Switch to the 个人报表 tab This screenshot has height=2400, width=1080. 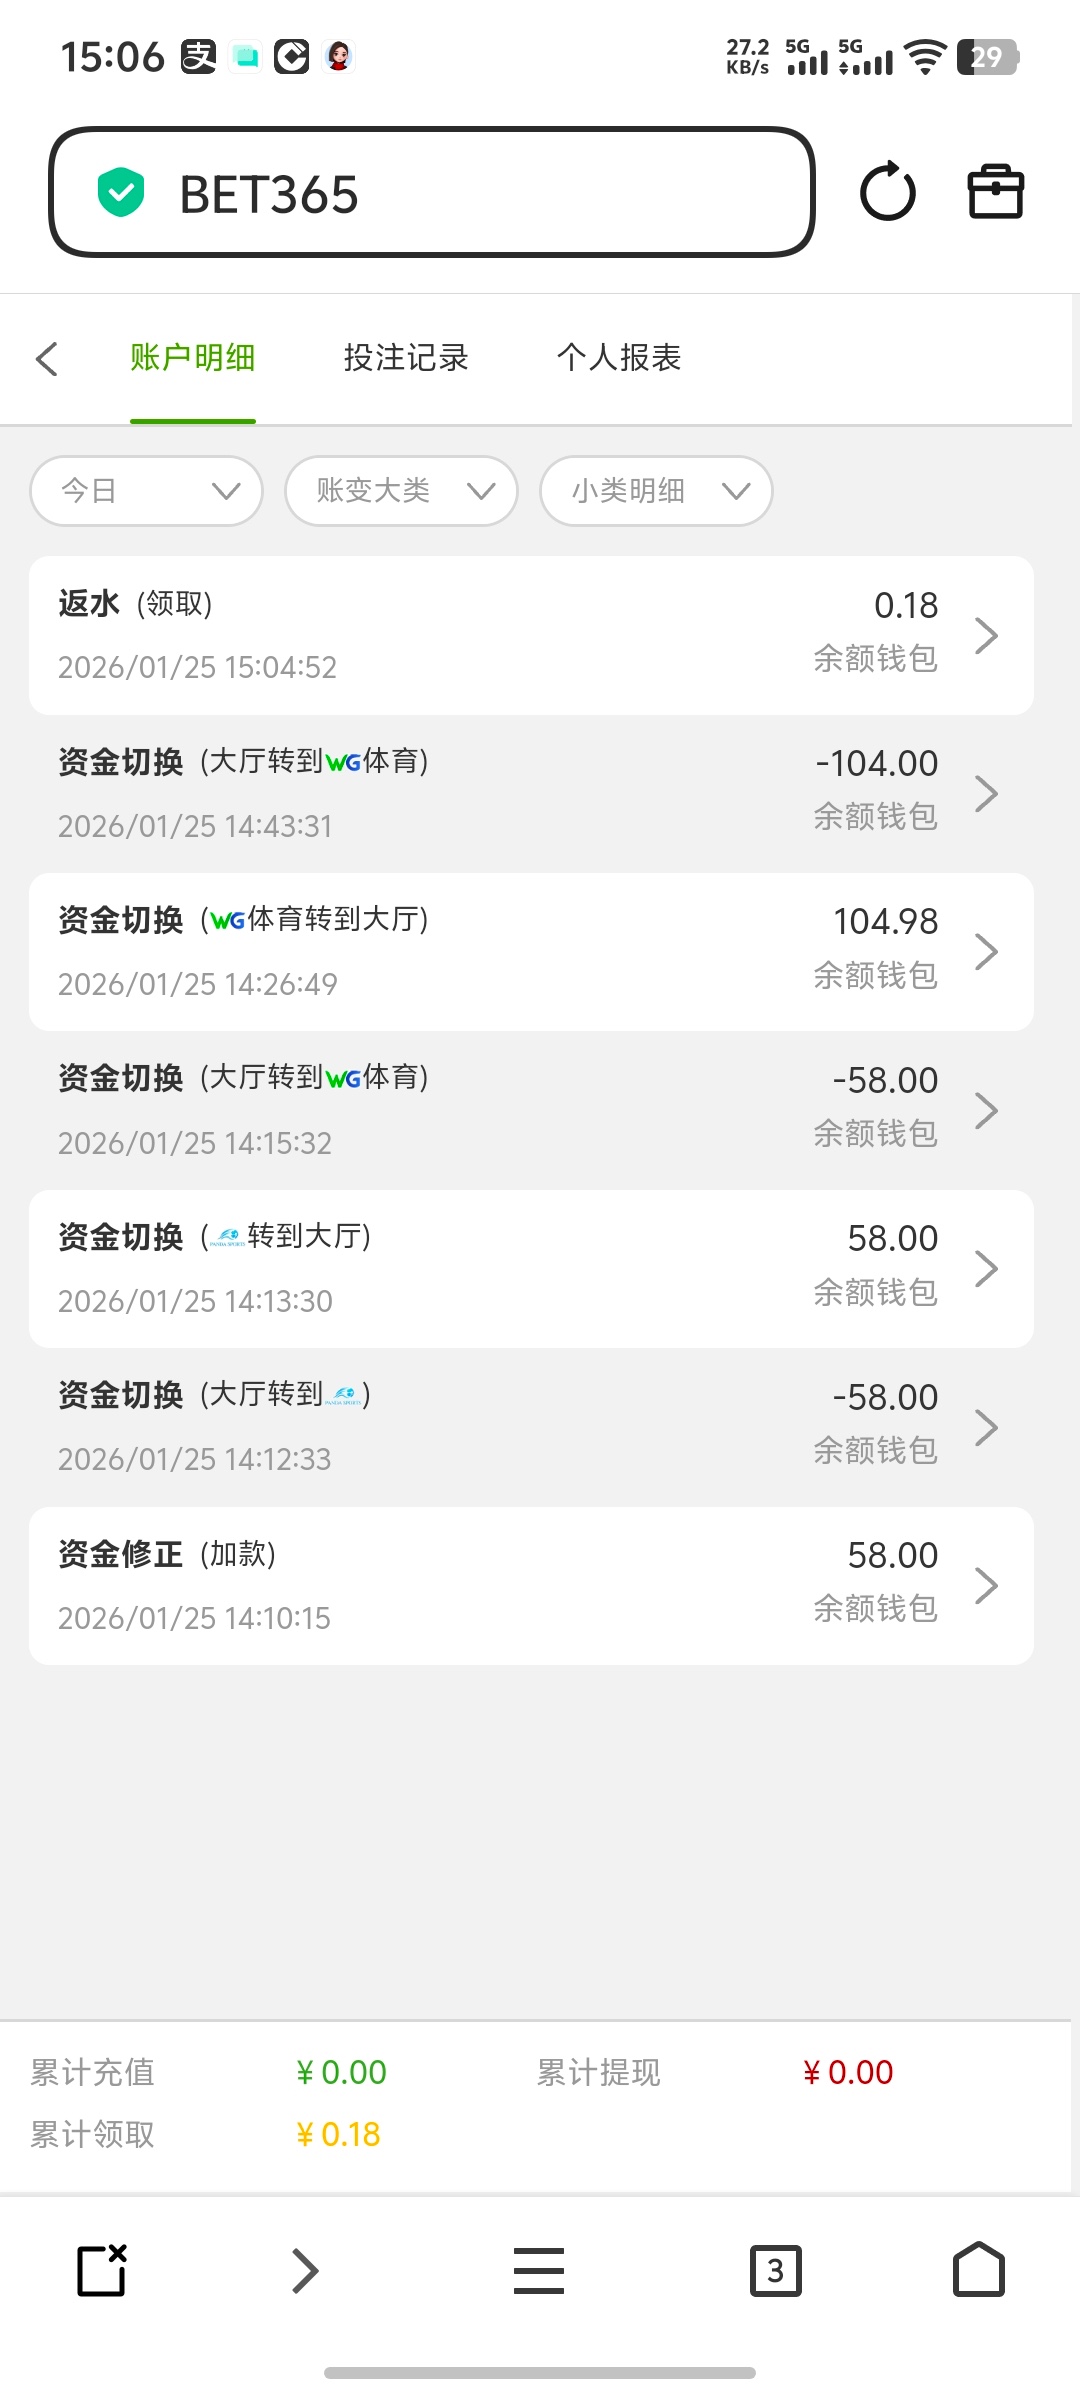tap(619, 358)
